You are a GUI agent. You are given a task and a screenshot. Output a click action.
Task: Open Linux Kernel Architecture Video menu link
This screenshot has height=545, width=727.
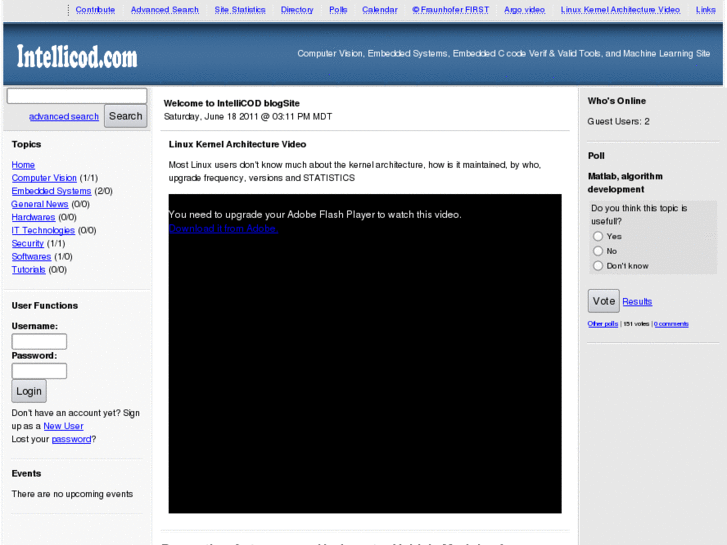coord(620,10)
